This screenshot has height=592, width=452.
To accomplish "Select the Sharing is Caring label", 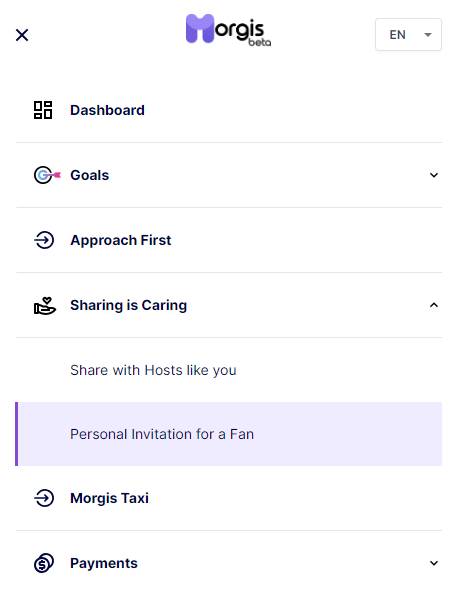I will click(x=128, y=305).
